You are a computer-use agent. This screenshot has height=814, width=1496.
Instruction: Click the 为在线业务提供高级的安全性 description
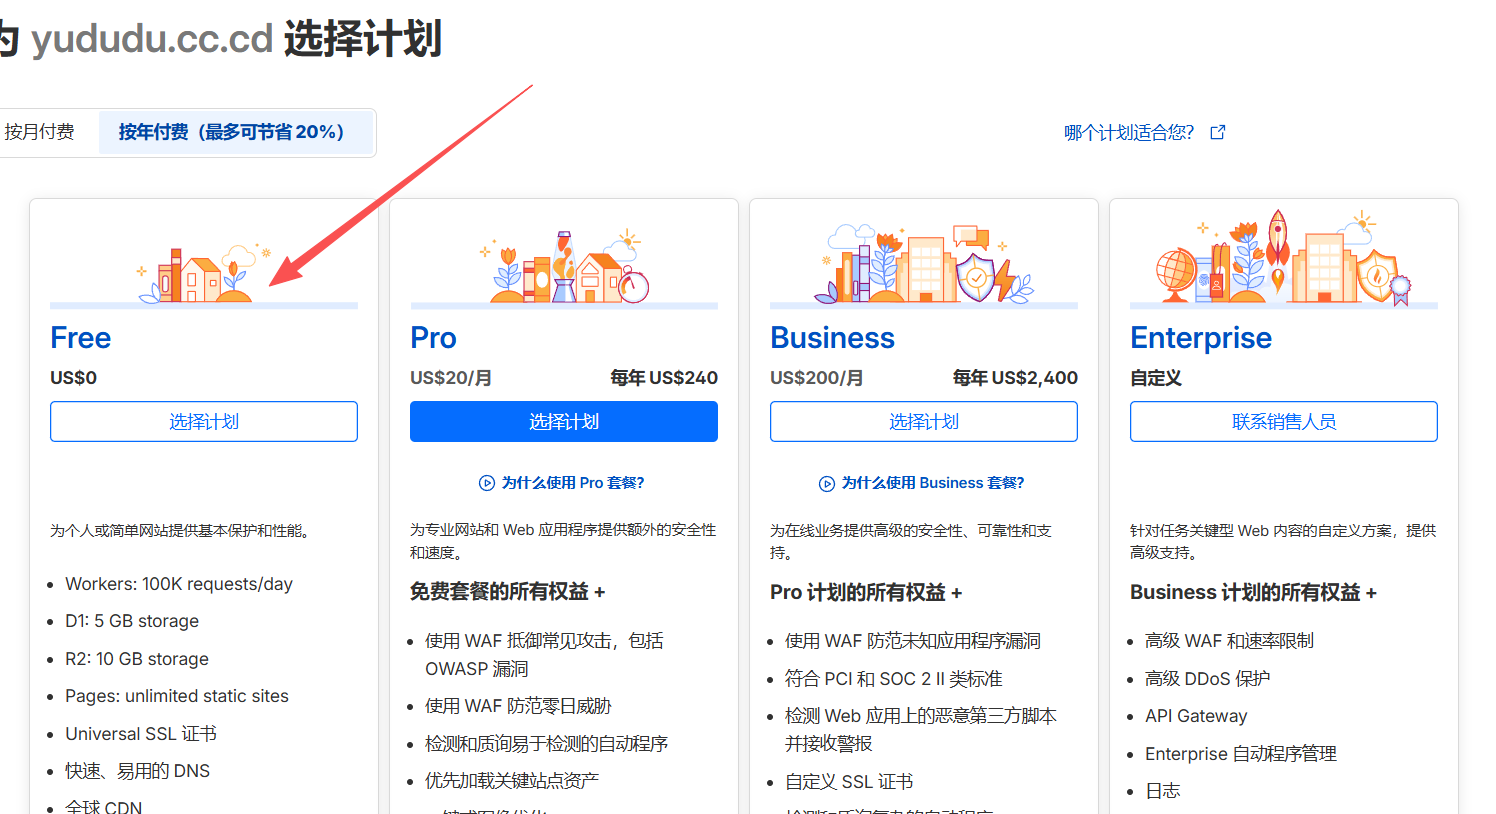911,541
